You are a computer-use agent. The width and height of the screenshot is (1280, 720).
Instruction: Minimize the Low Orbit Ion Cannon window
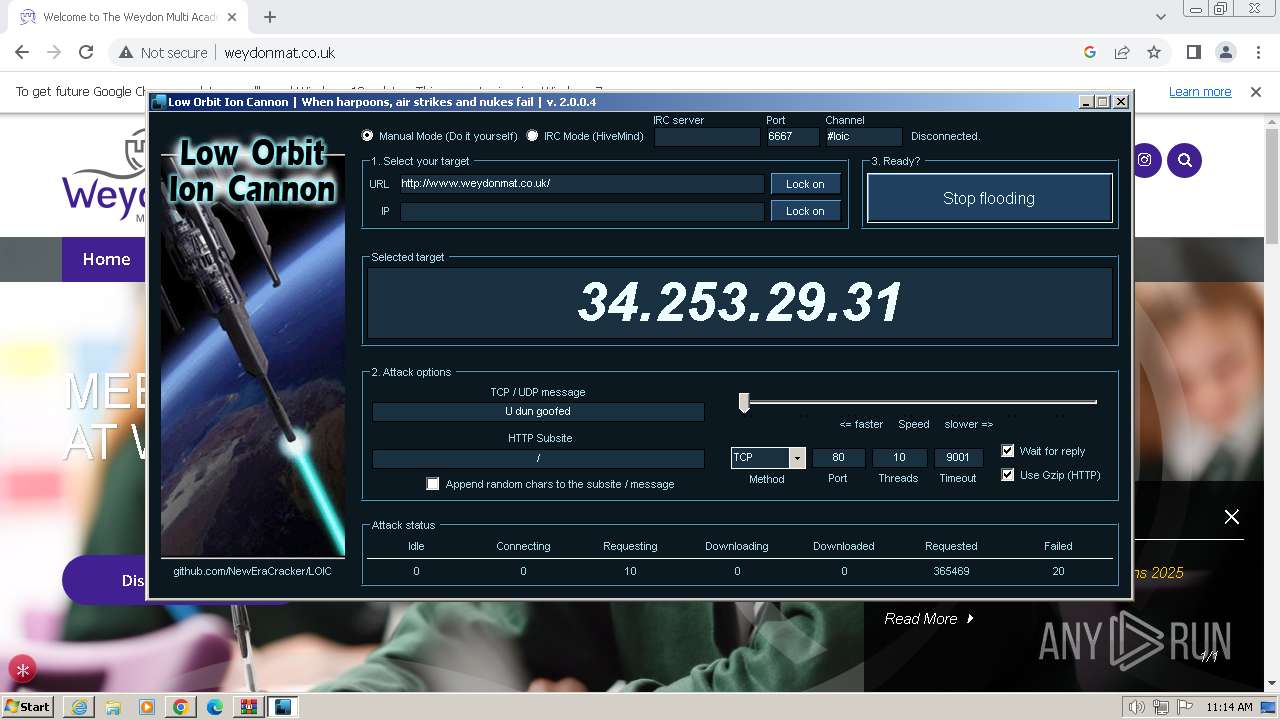coord(1086,102)
